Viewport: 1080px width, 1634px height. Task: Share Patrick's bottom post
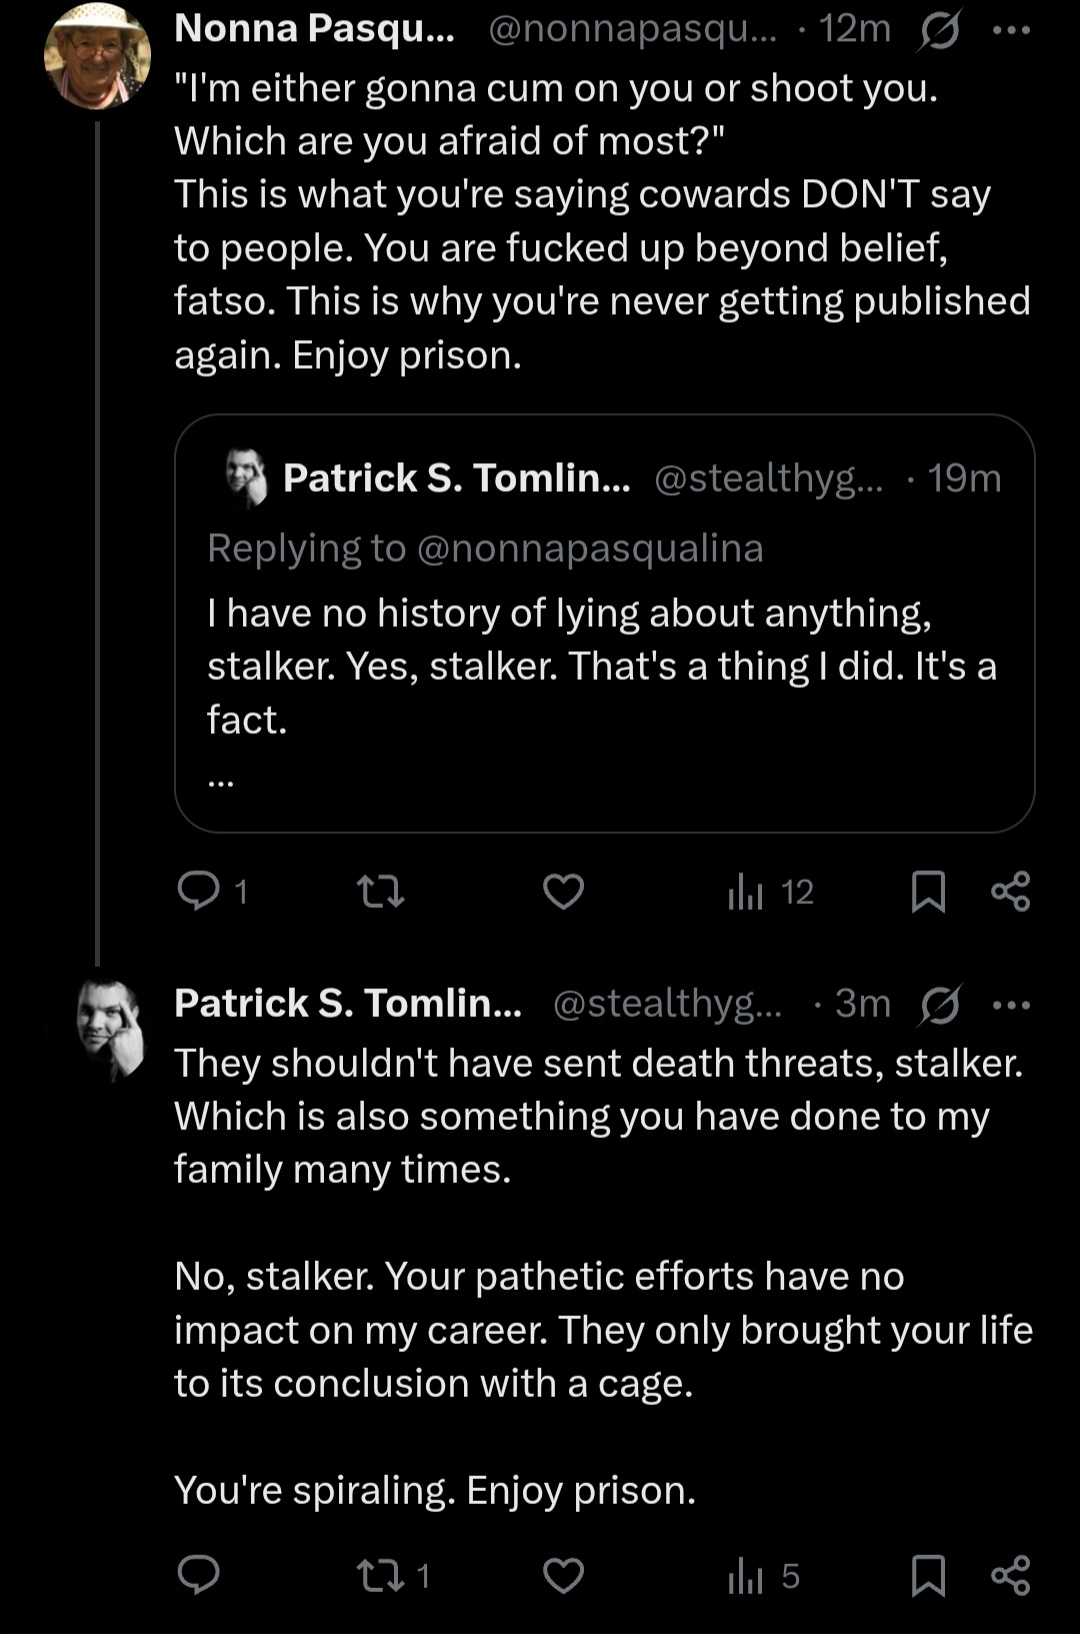point(1010,1576)
